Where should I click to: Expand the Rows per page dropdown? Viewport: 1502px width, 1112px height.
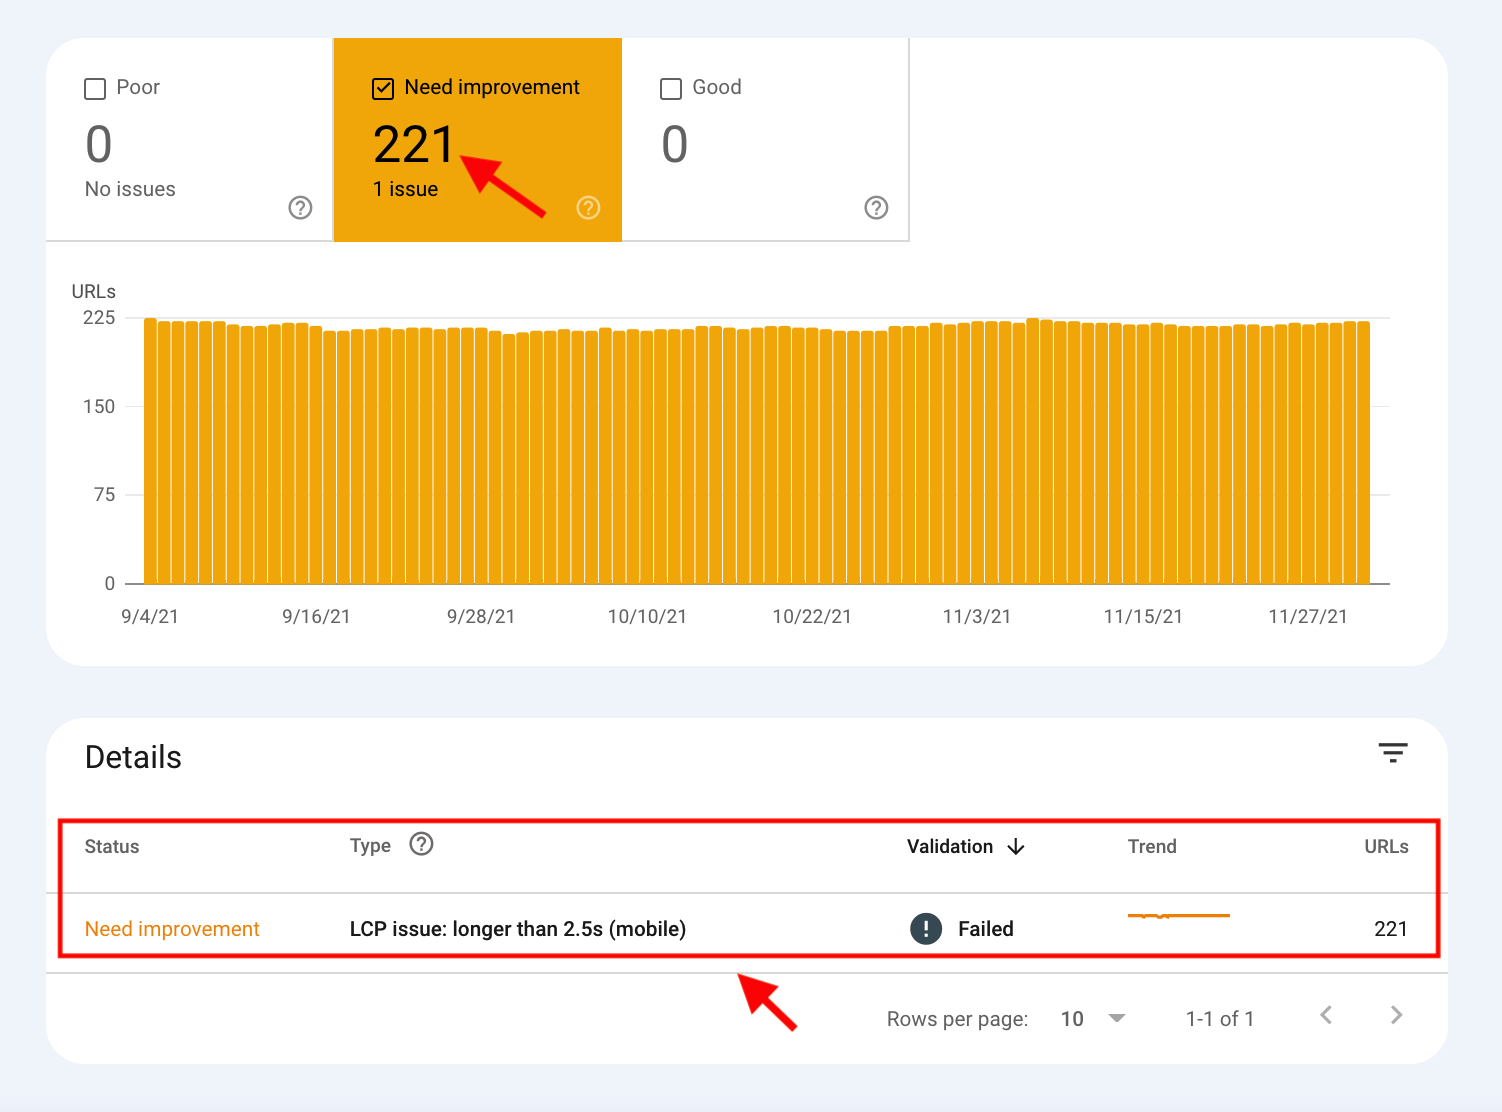click(x=1117, y=1018)
